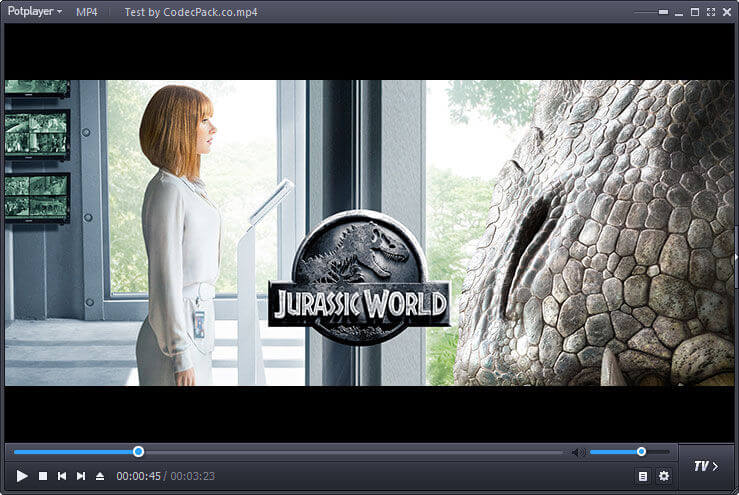The width and height of the screenshot is (739, 495).
Task: Mute audio with the speaker icon
Action: (x=578, y=452)
